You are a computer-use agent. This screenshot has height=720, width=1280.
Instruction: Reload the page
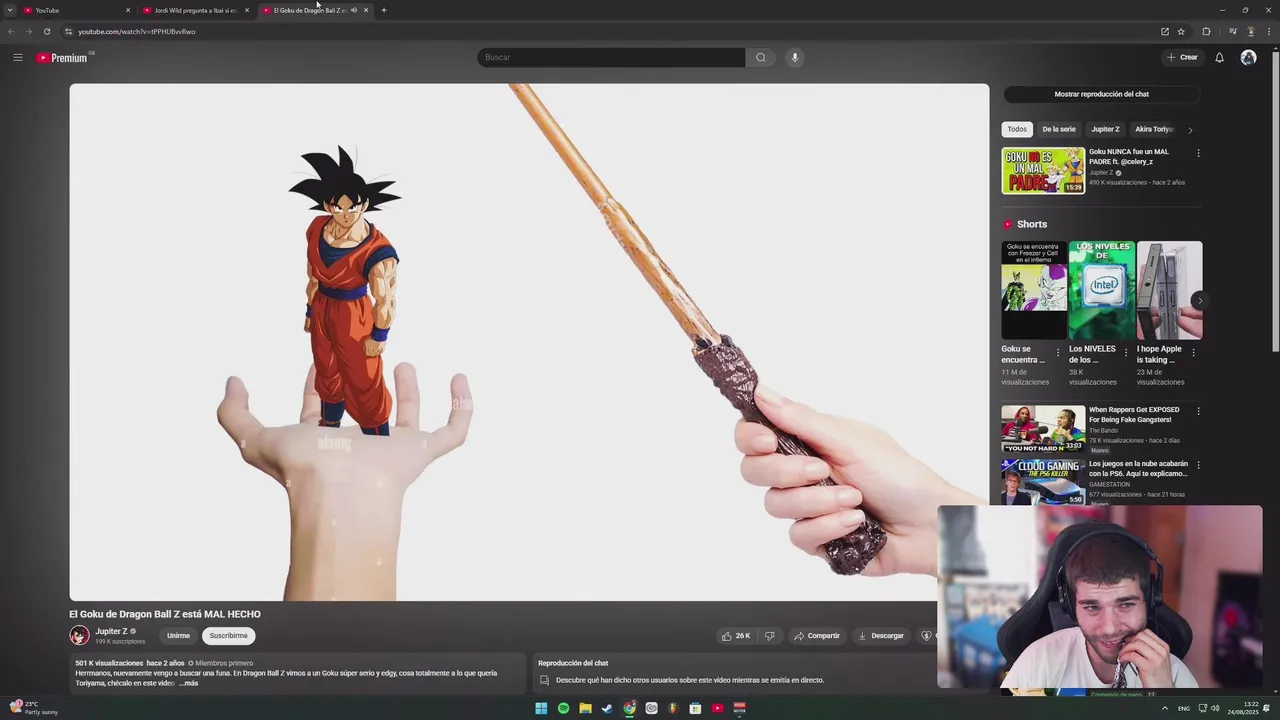(46, 31)
